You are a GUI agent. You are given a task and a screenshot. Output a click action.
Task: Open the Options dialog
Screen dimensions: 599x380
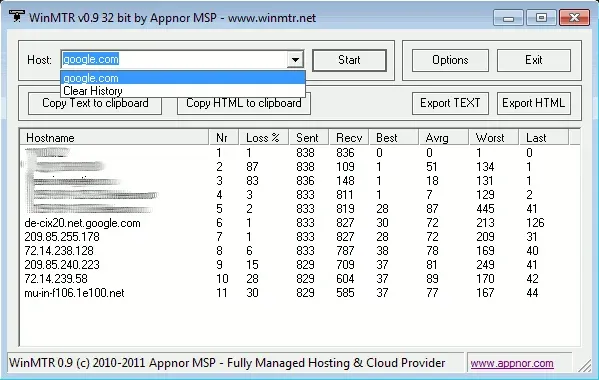click(450, 60)
